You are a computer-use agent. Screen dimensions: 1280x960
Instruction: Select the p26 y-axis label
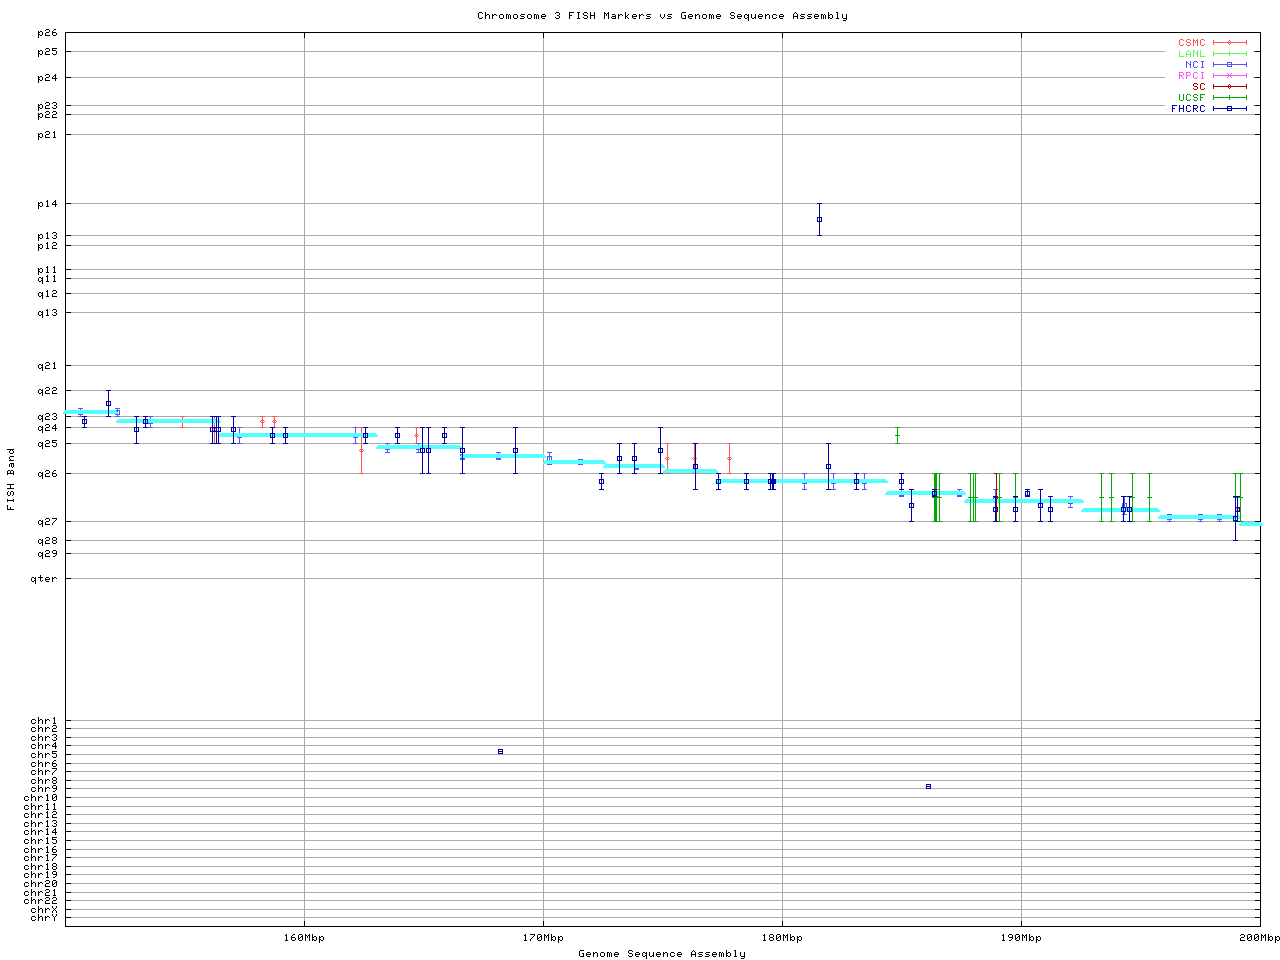tap(48, 33)
